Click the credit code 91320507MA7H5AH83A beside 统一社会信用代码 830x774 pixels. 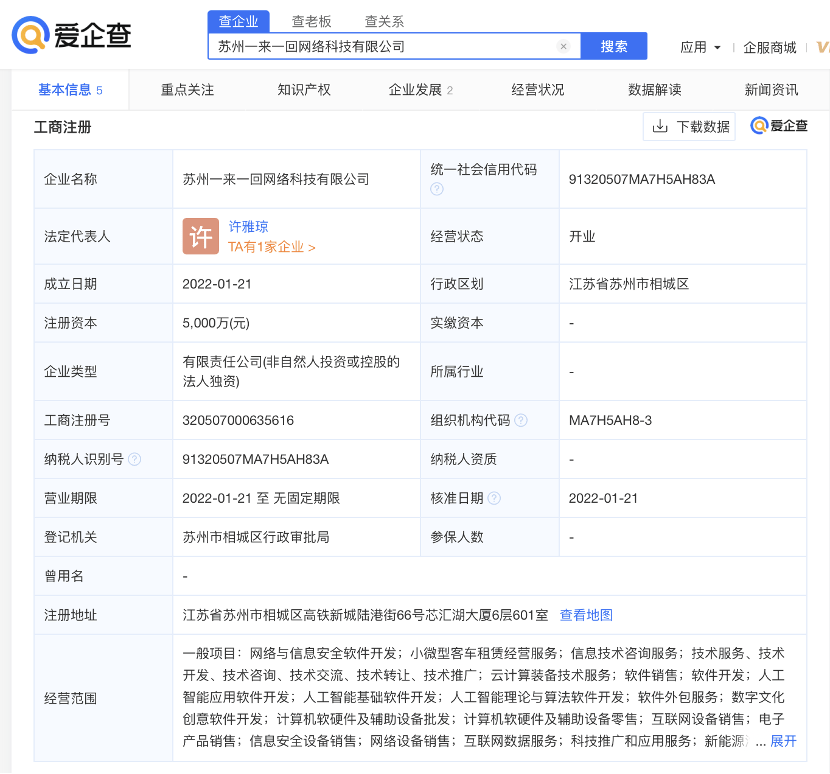coord(642,179)
